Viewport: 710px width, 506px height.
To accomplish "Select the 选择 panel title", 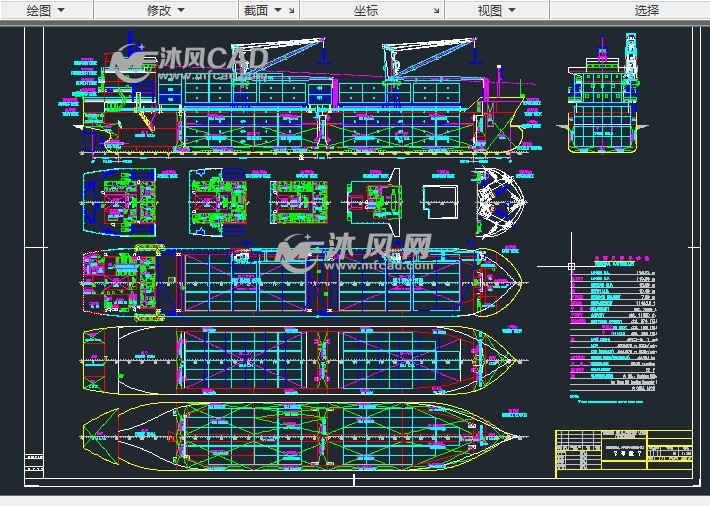I will [647, 11].
